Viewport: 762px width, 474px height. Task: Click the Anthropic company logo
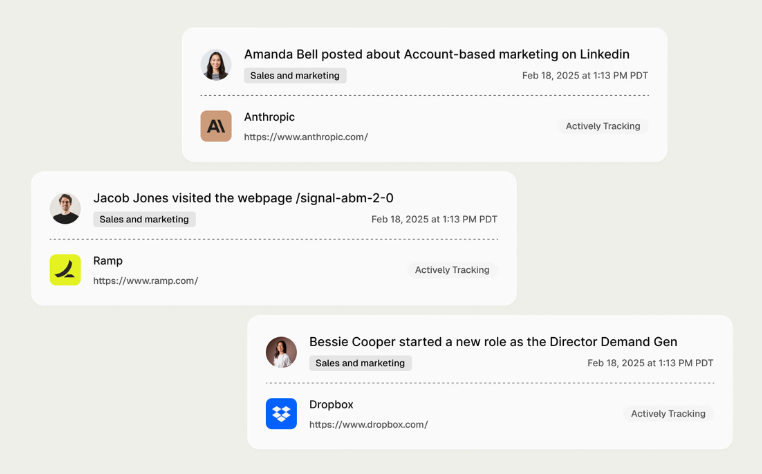[x=216, y=126]
